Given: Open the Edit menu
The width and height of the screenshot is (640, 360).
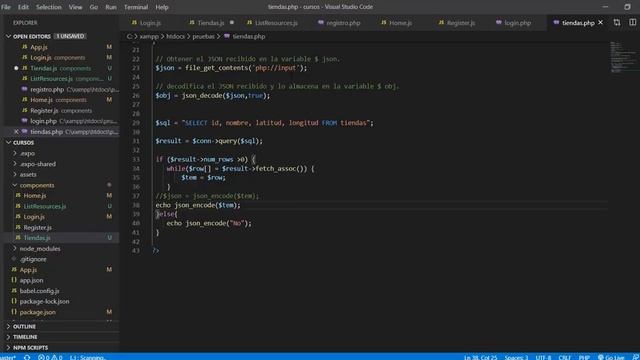Looking at the screenshot, I should [x=23, y=7].
